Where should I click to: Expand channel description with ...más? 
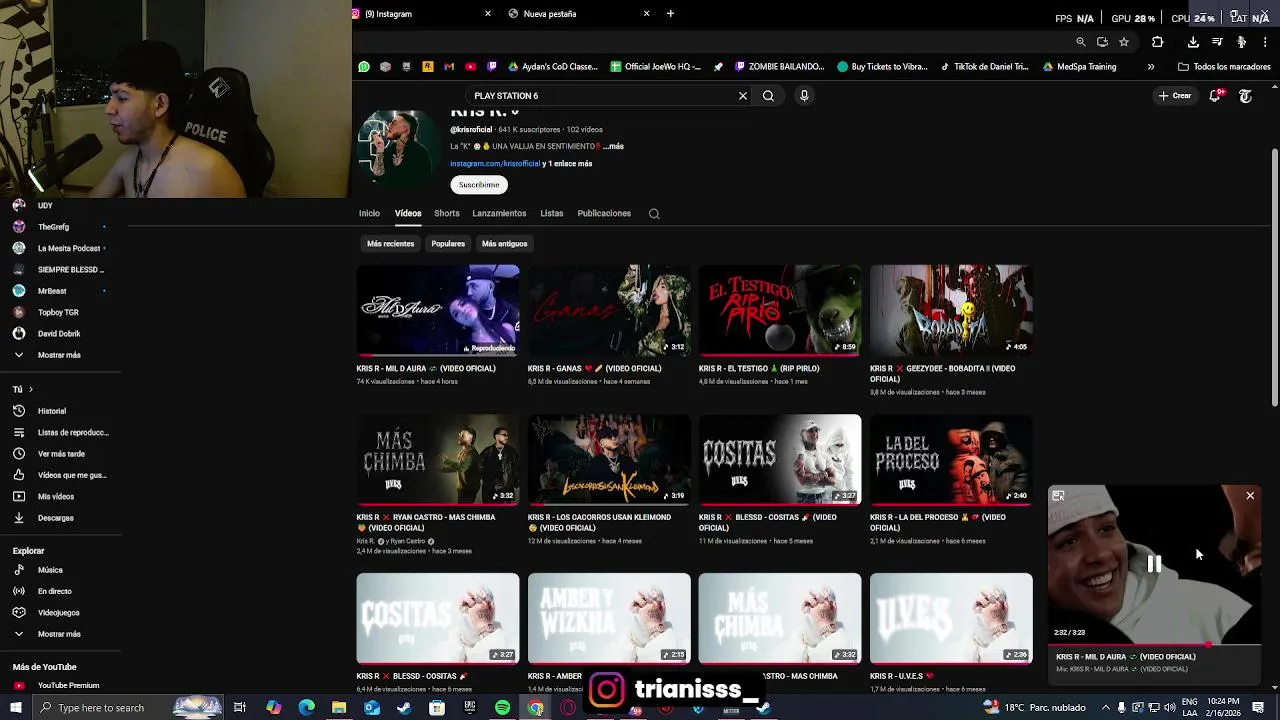coord(613,147)
